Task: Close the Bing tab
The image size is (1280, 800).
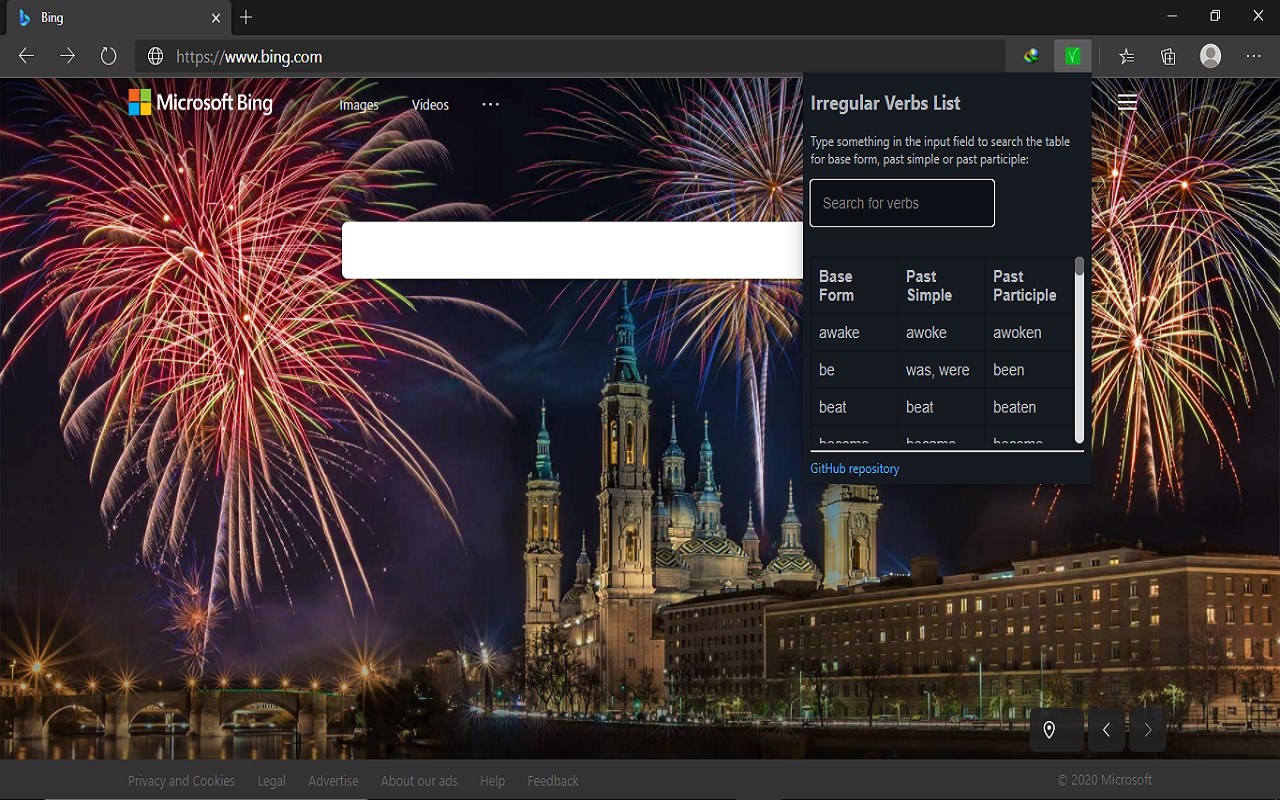Action: 216,18
